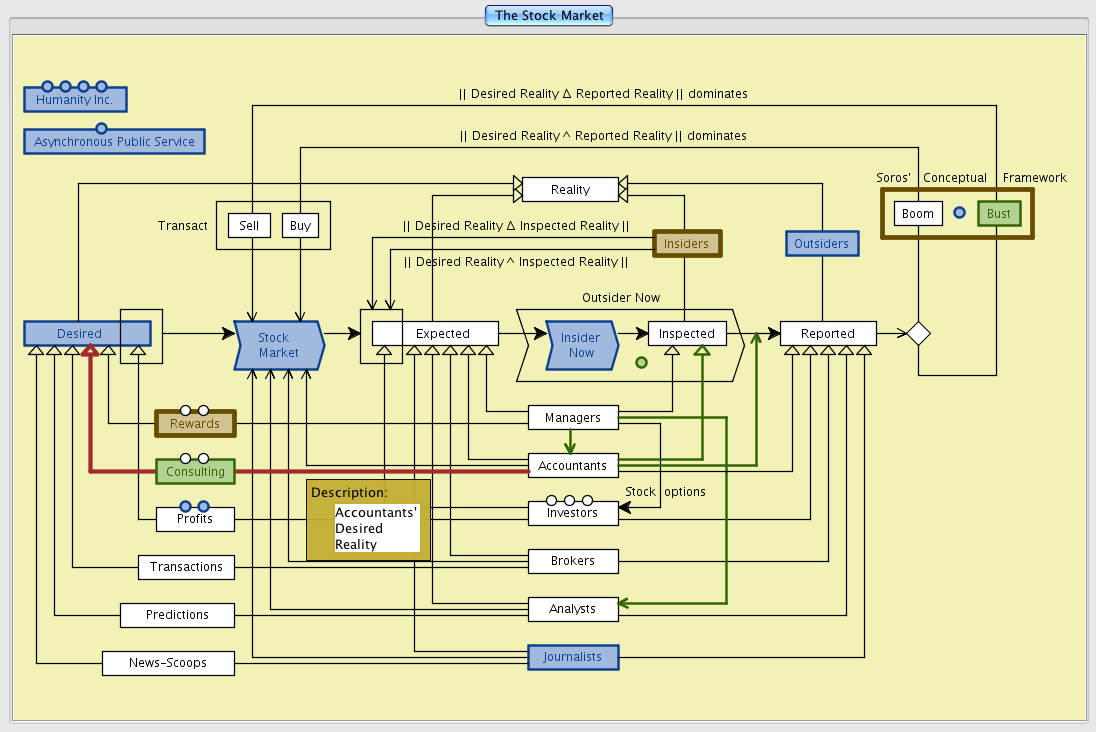Click the Sell transaction box
1096x732 pixels.
pos(249,225)
